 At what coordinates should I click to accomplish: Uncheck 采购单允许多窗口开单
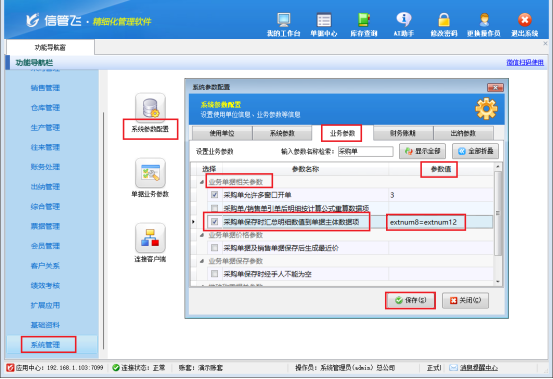coord(214,195)
